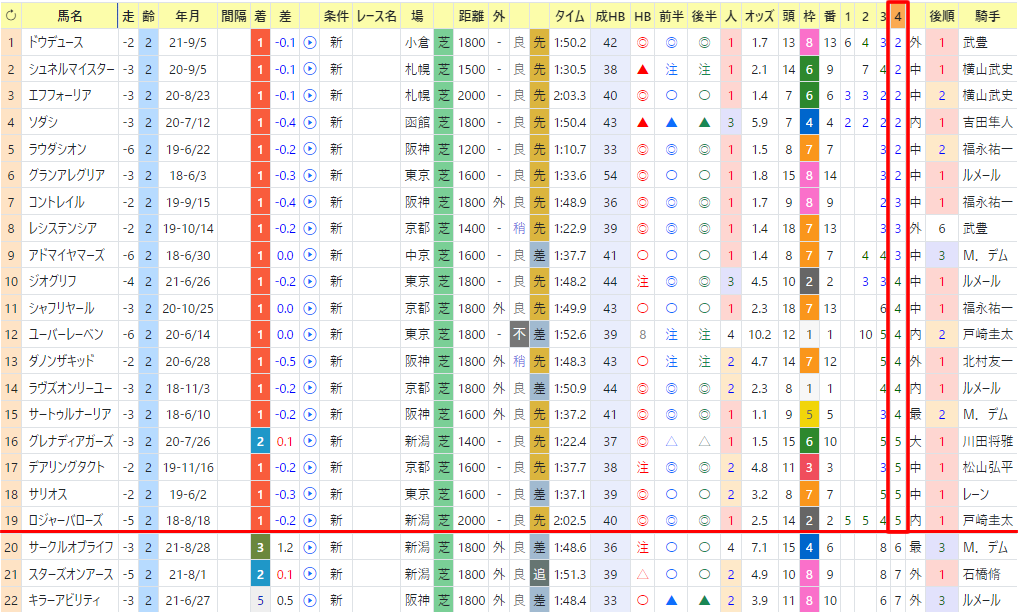1018x612 pixels.
Task: Click the yellow frame number 5 for サートゥルナーリア
Action: 809,414
